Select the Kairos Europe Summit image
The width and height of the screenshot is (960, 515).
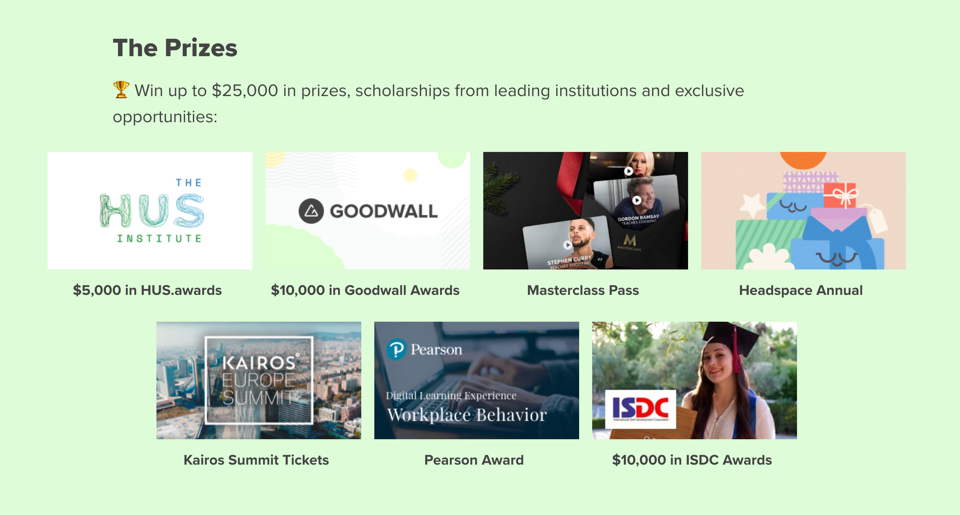[x=259, y=380]
